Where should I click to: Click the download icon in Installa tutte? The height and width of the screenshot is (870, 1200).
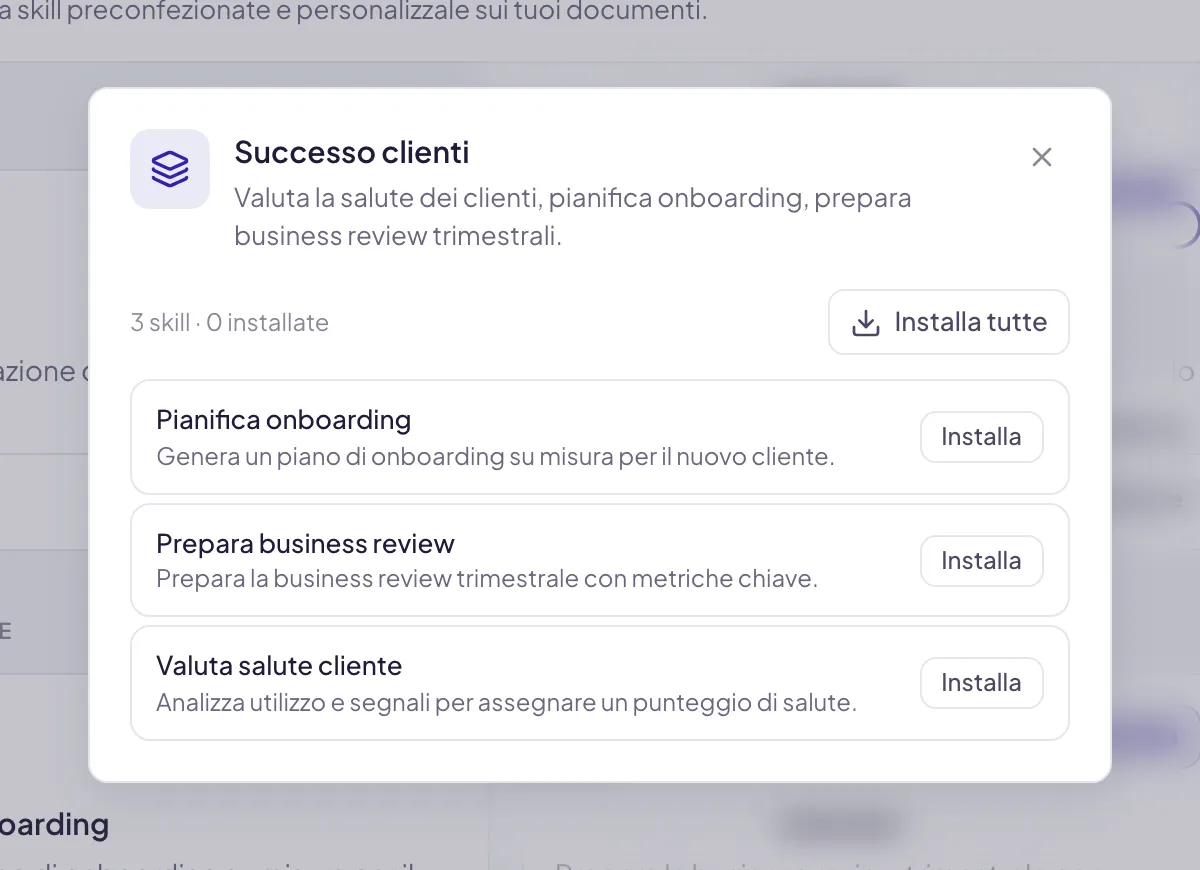865,323
